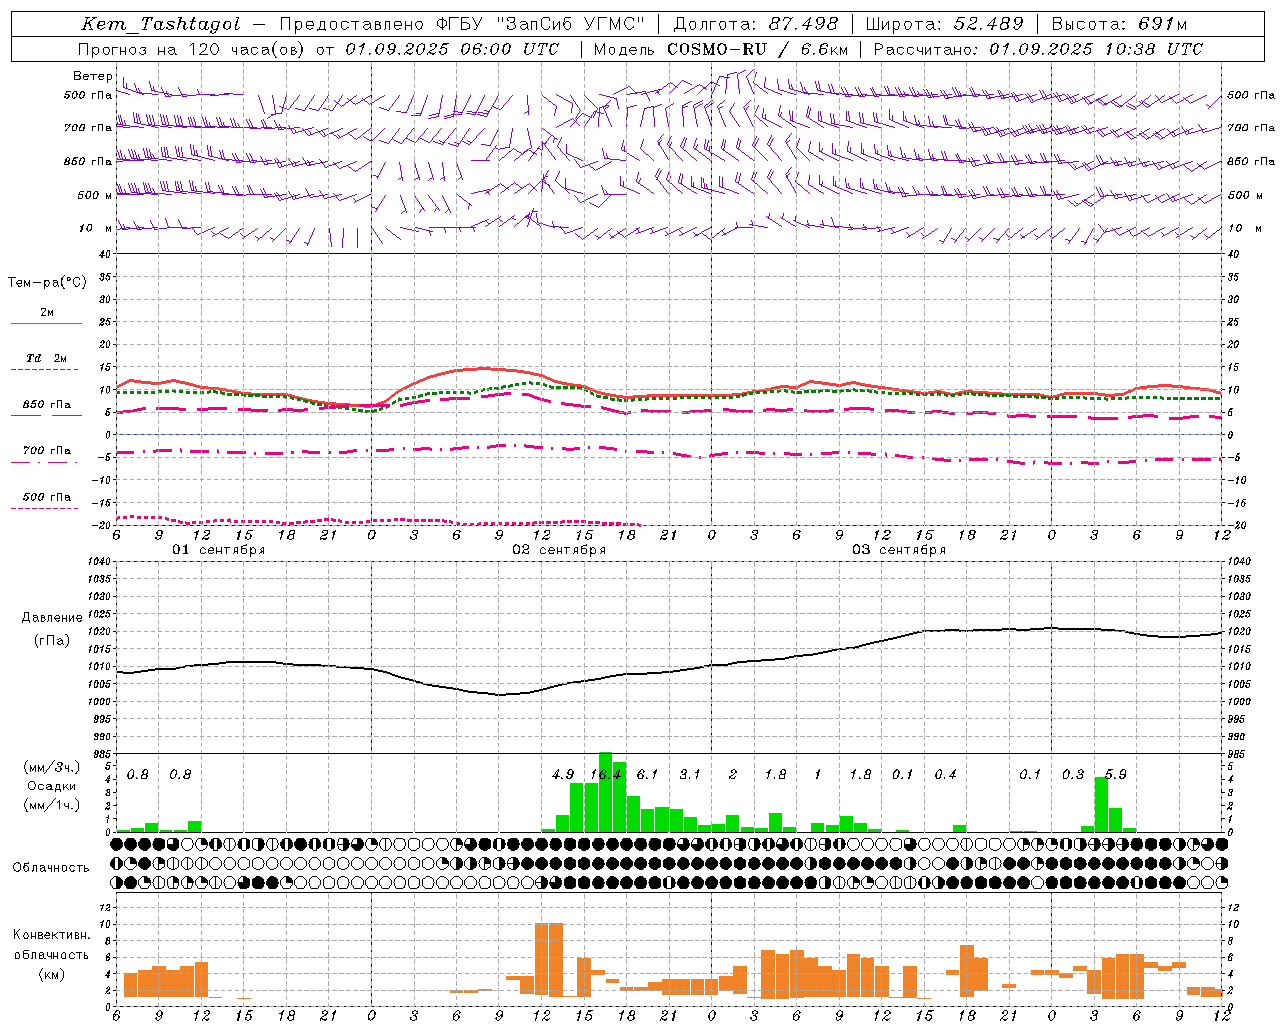Click the 6.1 precipitation total
The height and width of the screenshot is (1024, 1280).
(x=648, y=775)
